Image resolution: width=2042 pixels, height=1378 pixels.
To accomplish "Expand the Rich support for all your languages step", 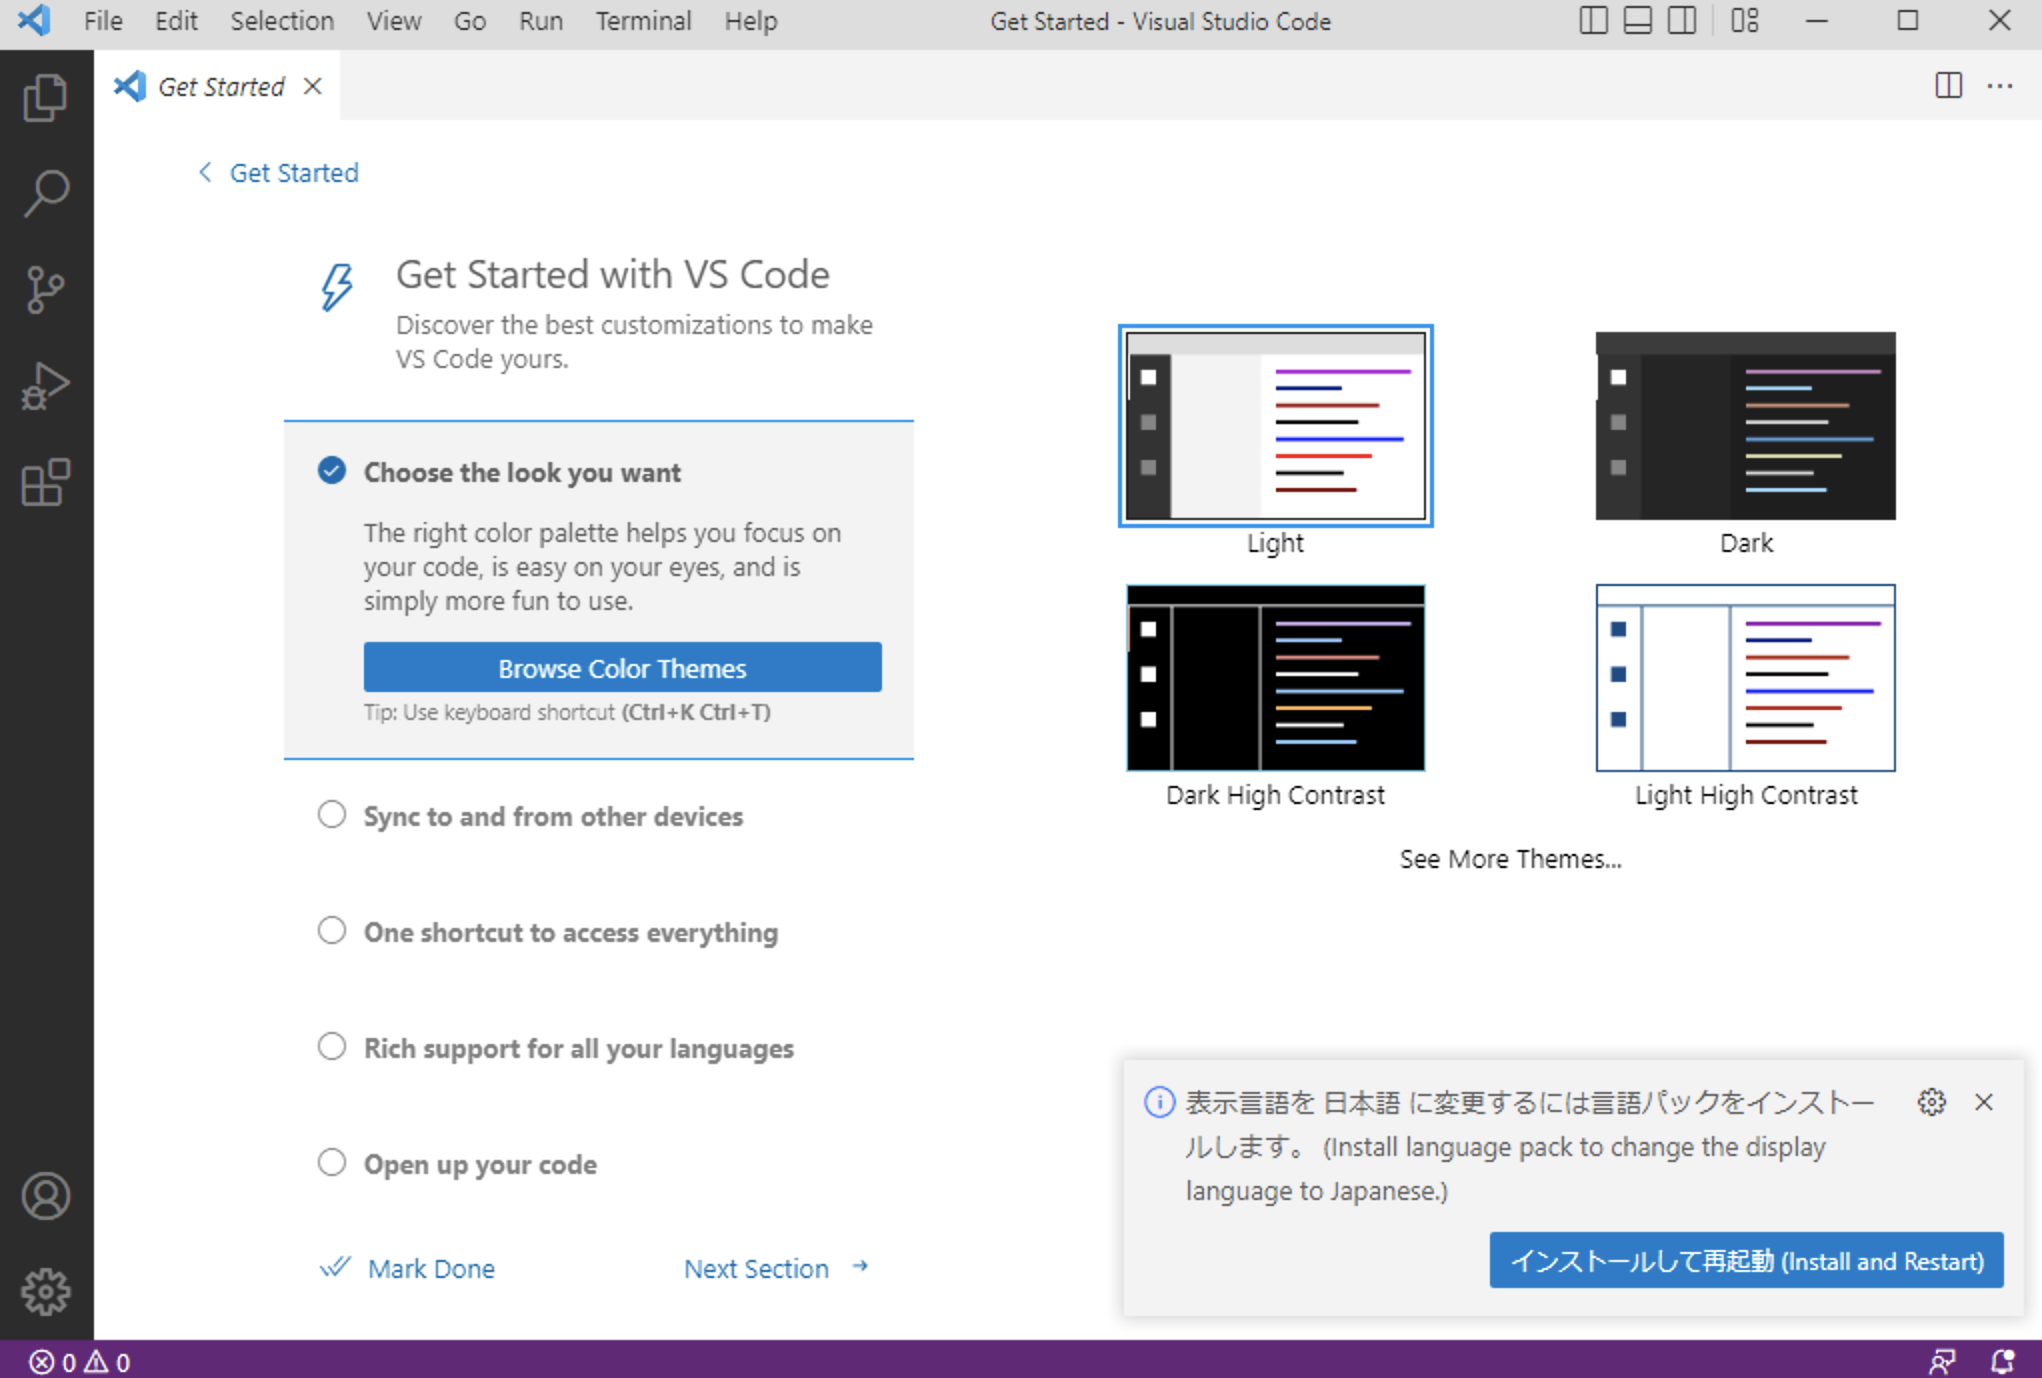I will [x=578, y=1048].
